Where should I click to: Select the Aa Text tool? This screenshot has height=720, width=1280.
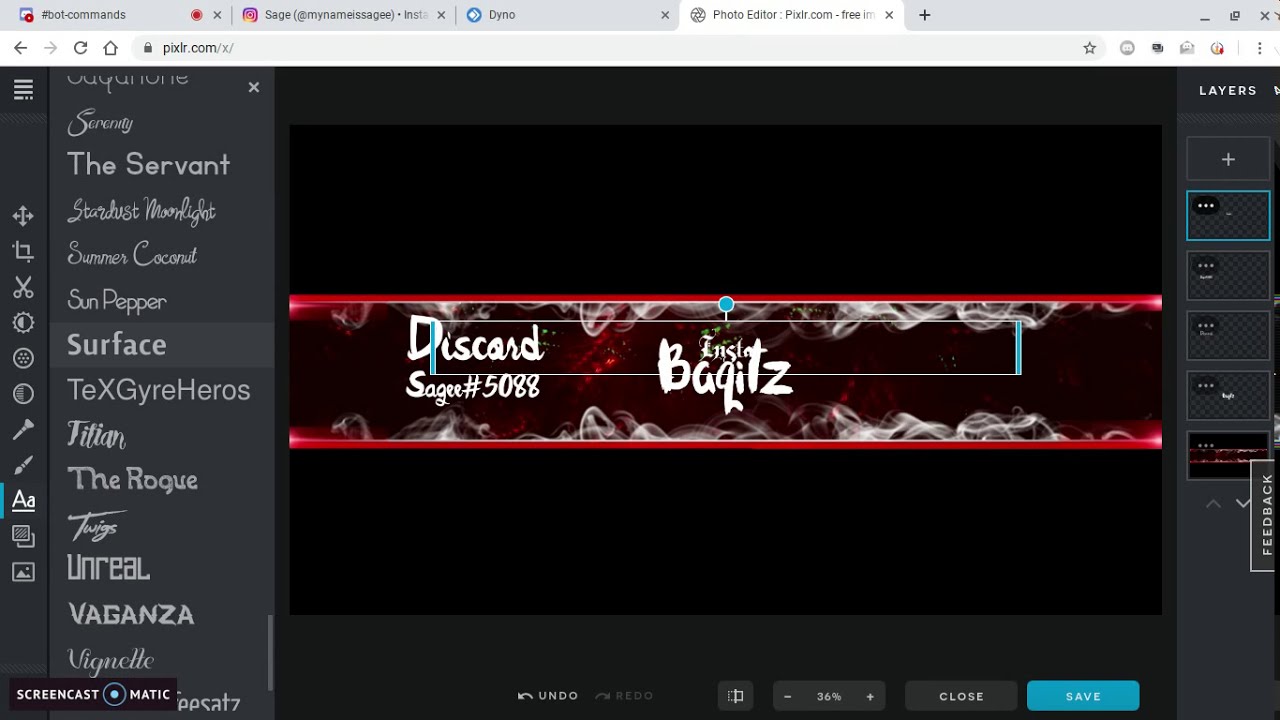click(23, 500)
